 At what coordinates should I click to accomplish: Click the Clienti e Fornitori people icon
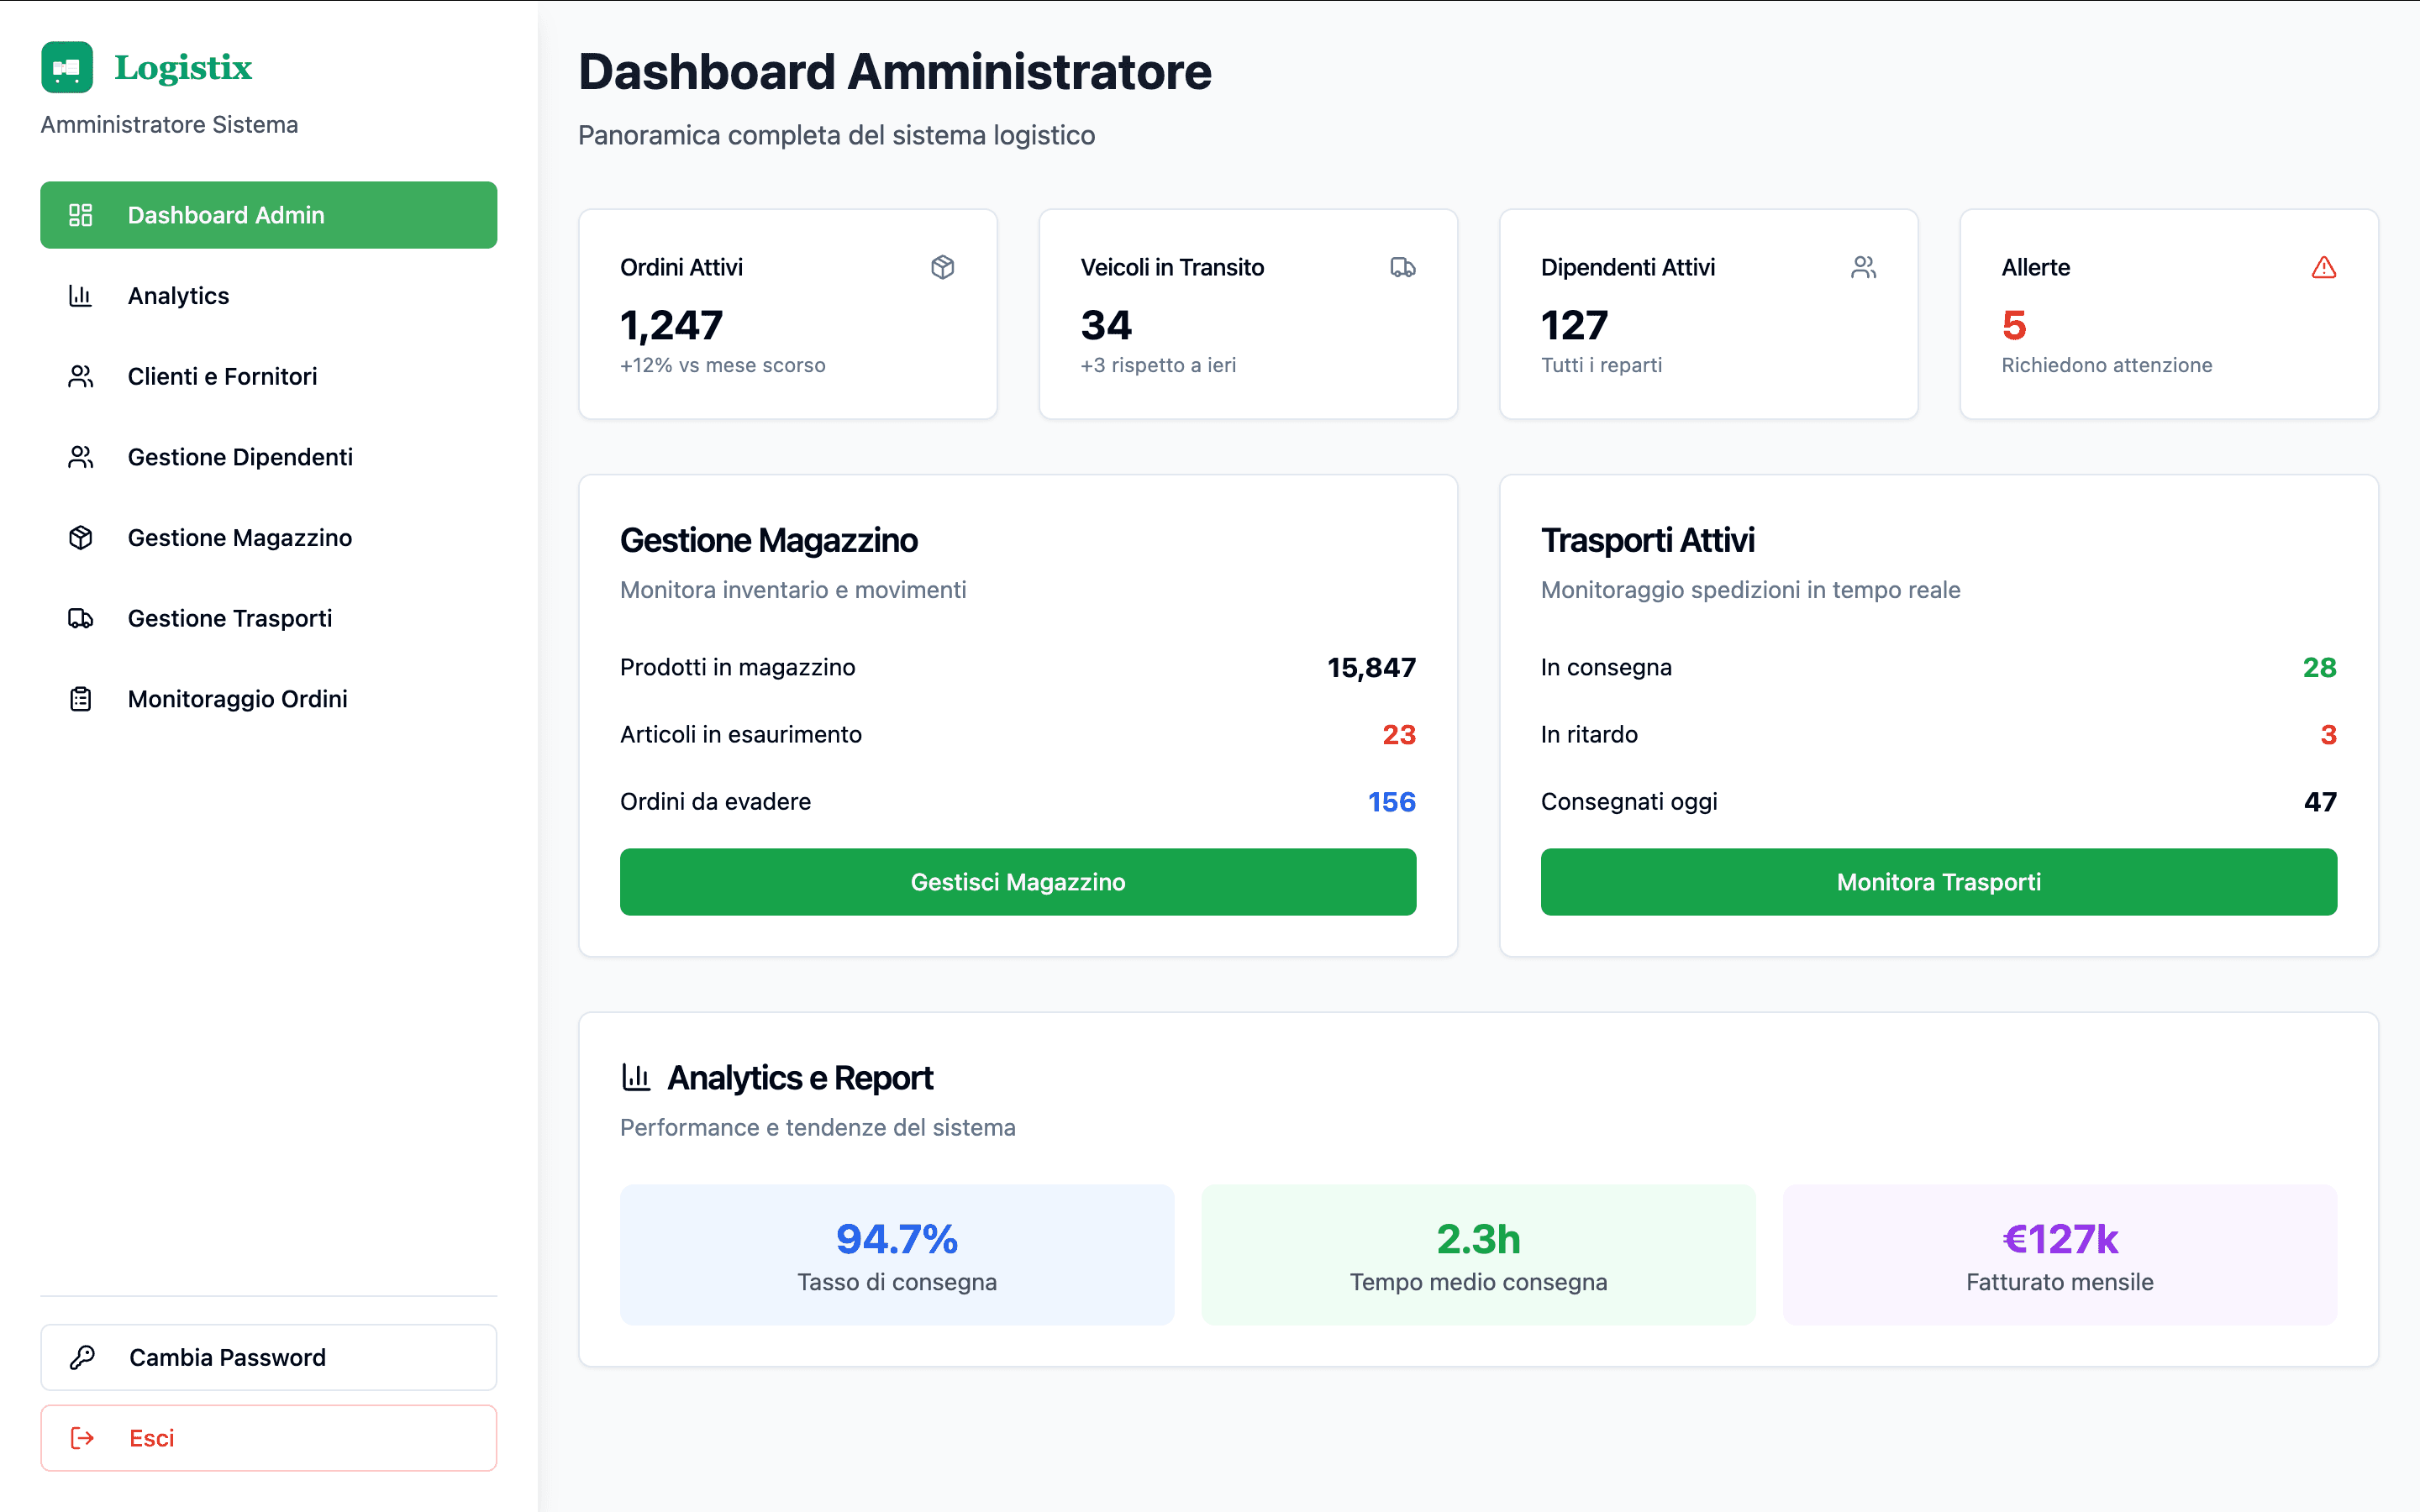[x=81, y=376]
